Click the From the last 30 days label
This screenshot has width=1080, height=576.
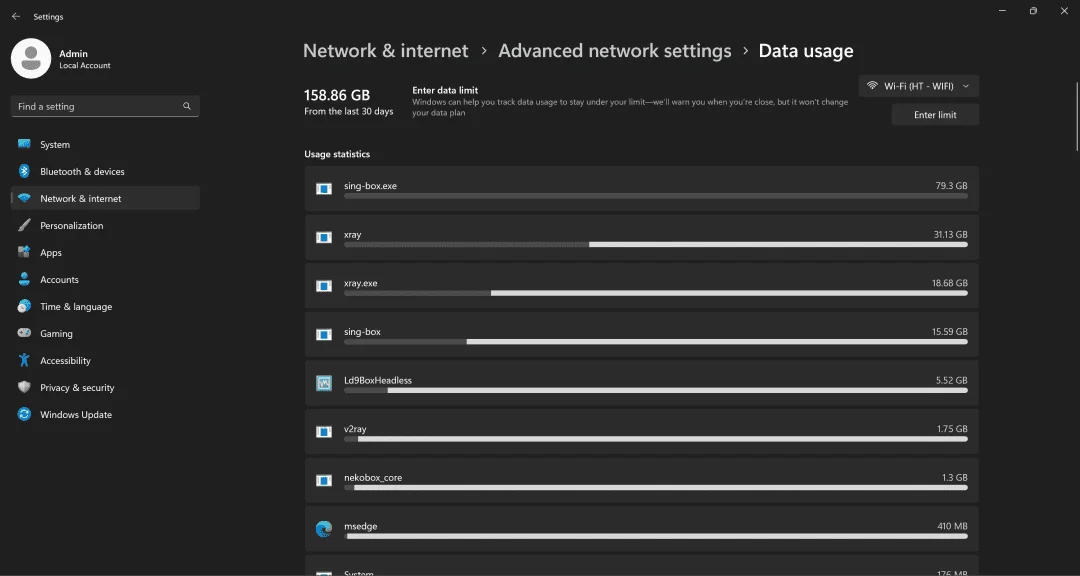tap(349, 111)
